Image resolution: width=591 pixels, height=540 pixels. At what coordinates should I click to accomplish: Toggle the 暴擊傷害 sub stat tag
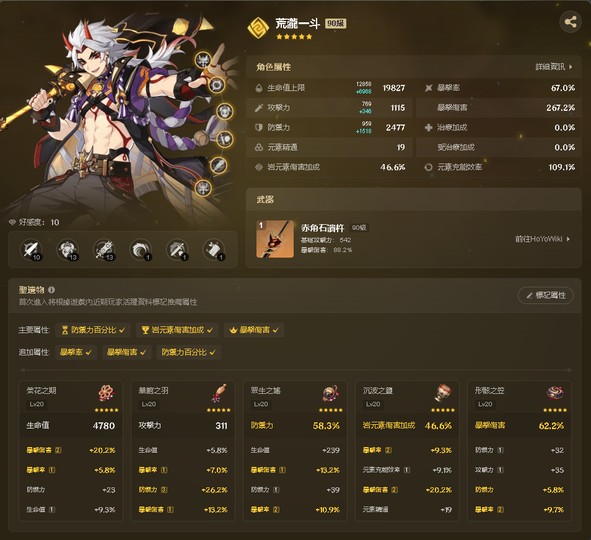coord(127,352)
